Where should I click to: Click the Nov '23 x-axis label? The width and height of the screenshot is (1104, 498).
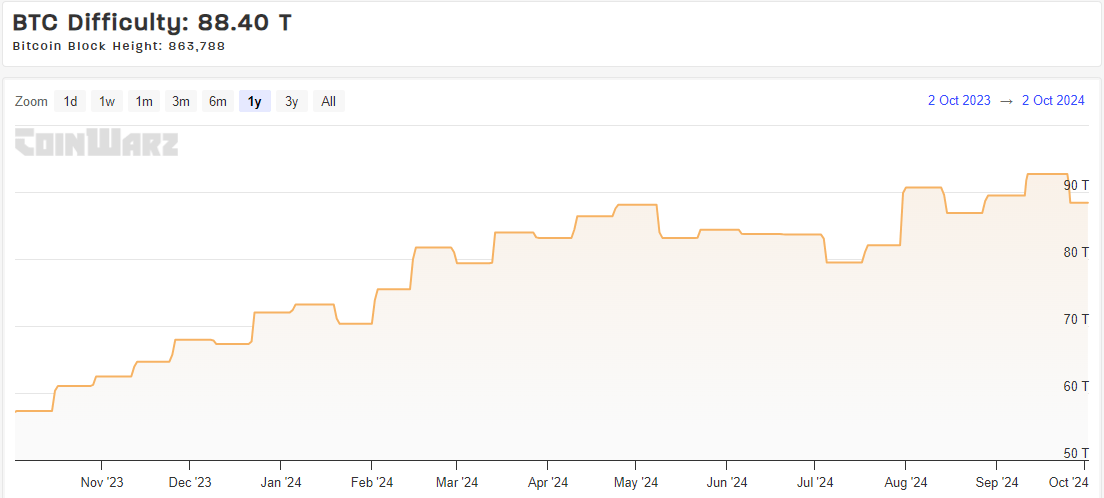click(102, 483)
